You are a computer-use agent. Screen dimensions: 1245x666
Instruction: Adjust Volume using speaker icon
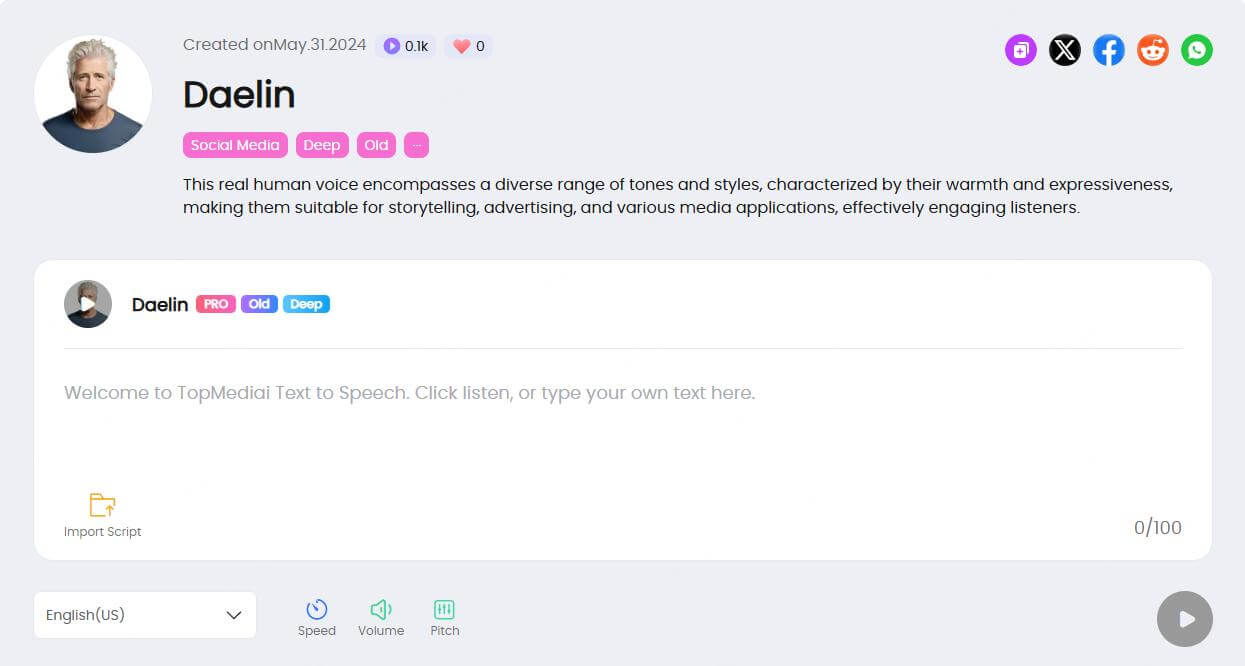(x=380, y=609)
